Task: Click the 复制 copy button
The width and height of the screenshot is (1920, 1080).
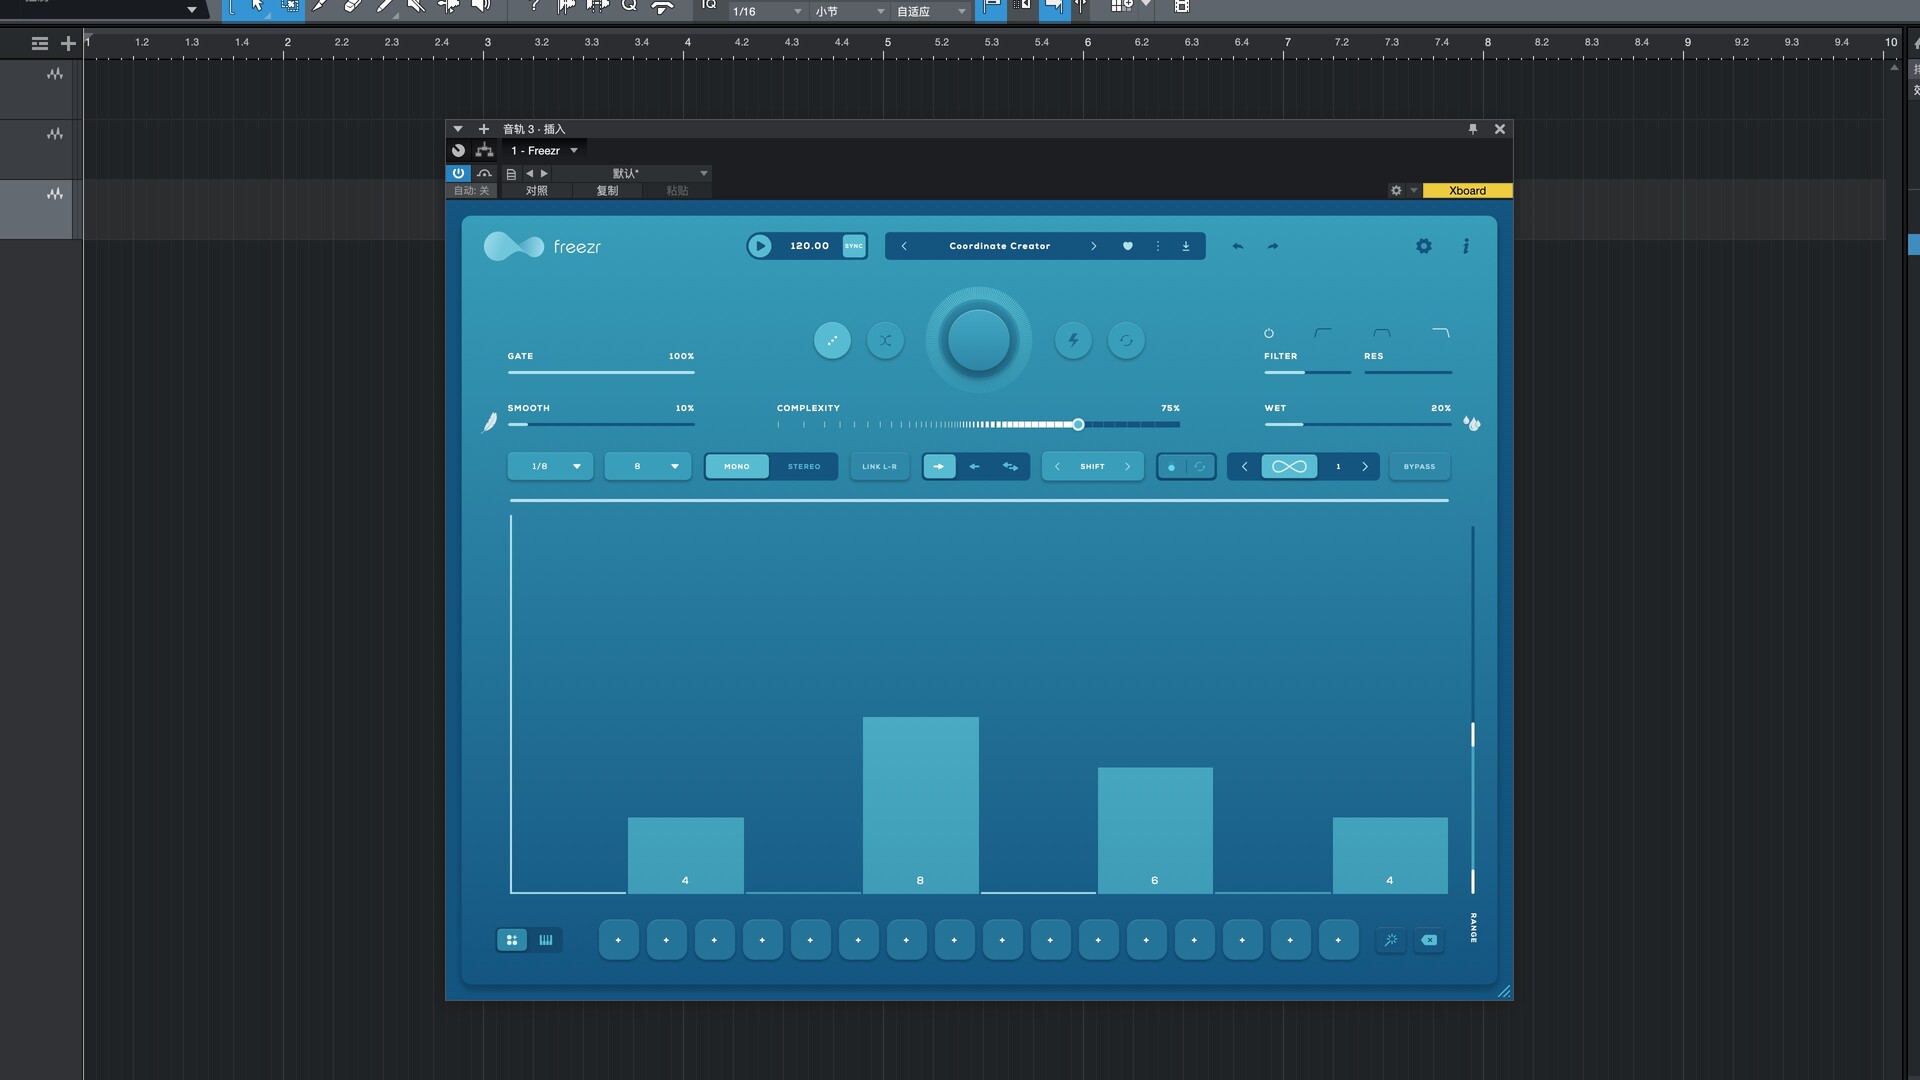Action: (607, 190)
